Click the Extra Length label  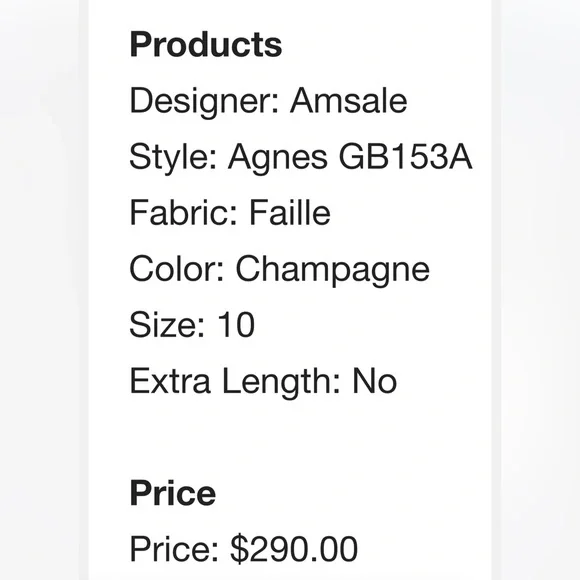coord(235,382)
